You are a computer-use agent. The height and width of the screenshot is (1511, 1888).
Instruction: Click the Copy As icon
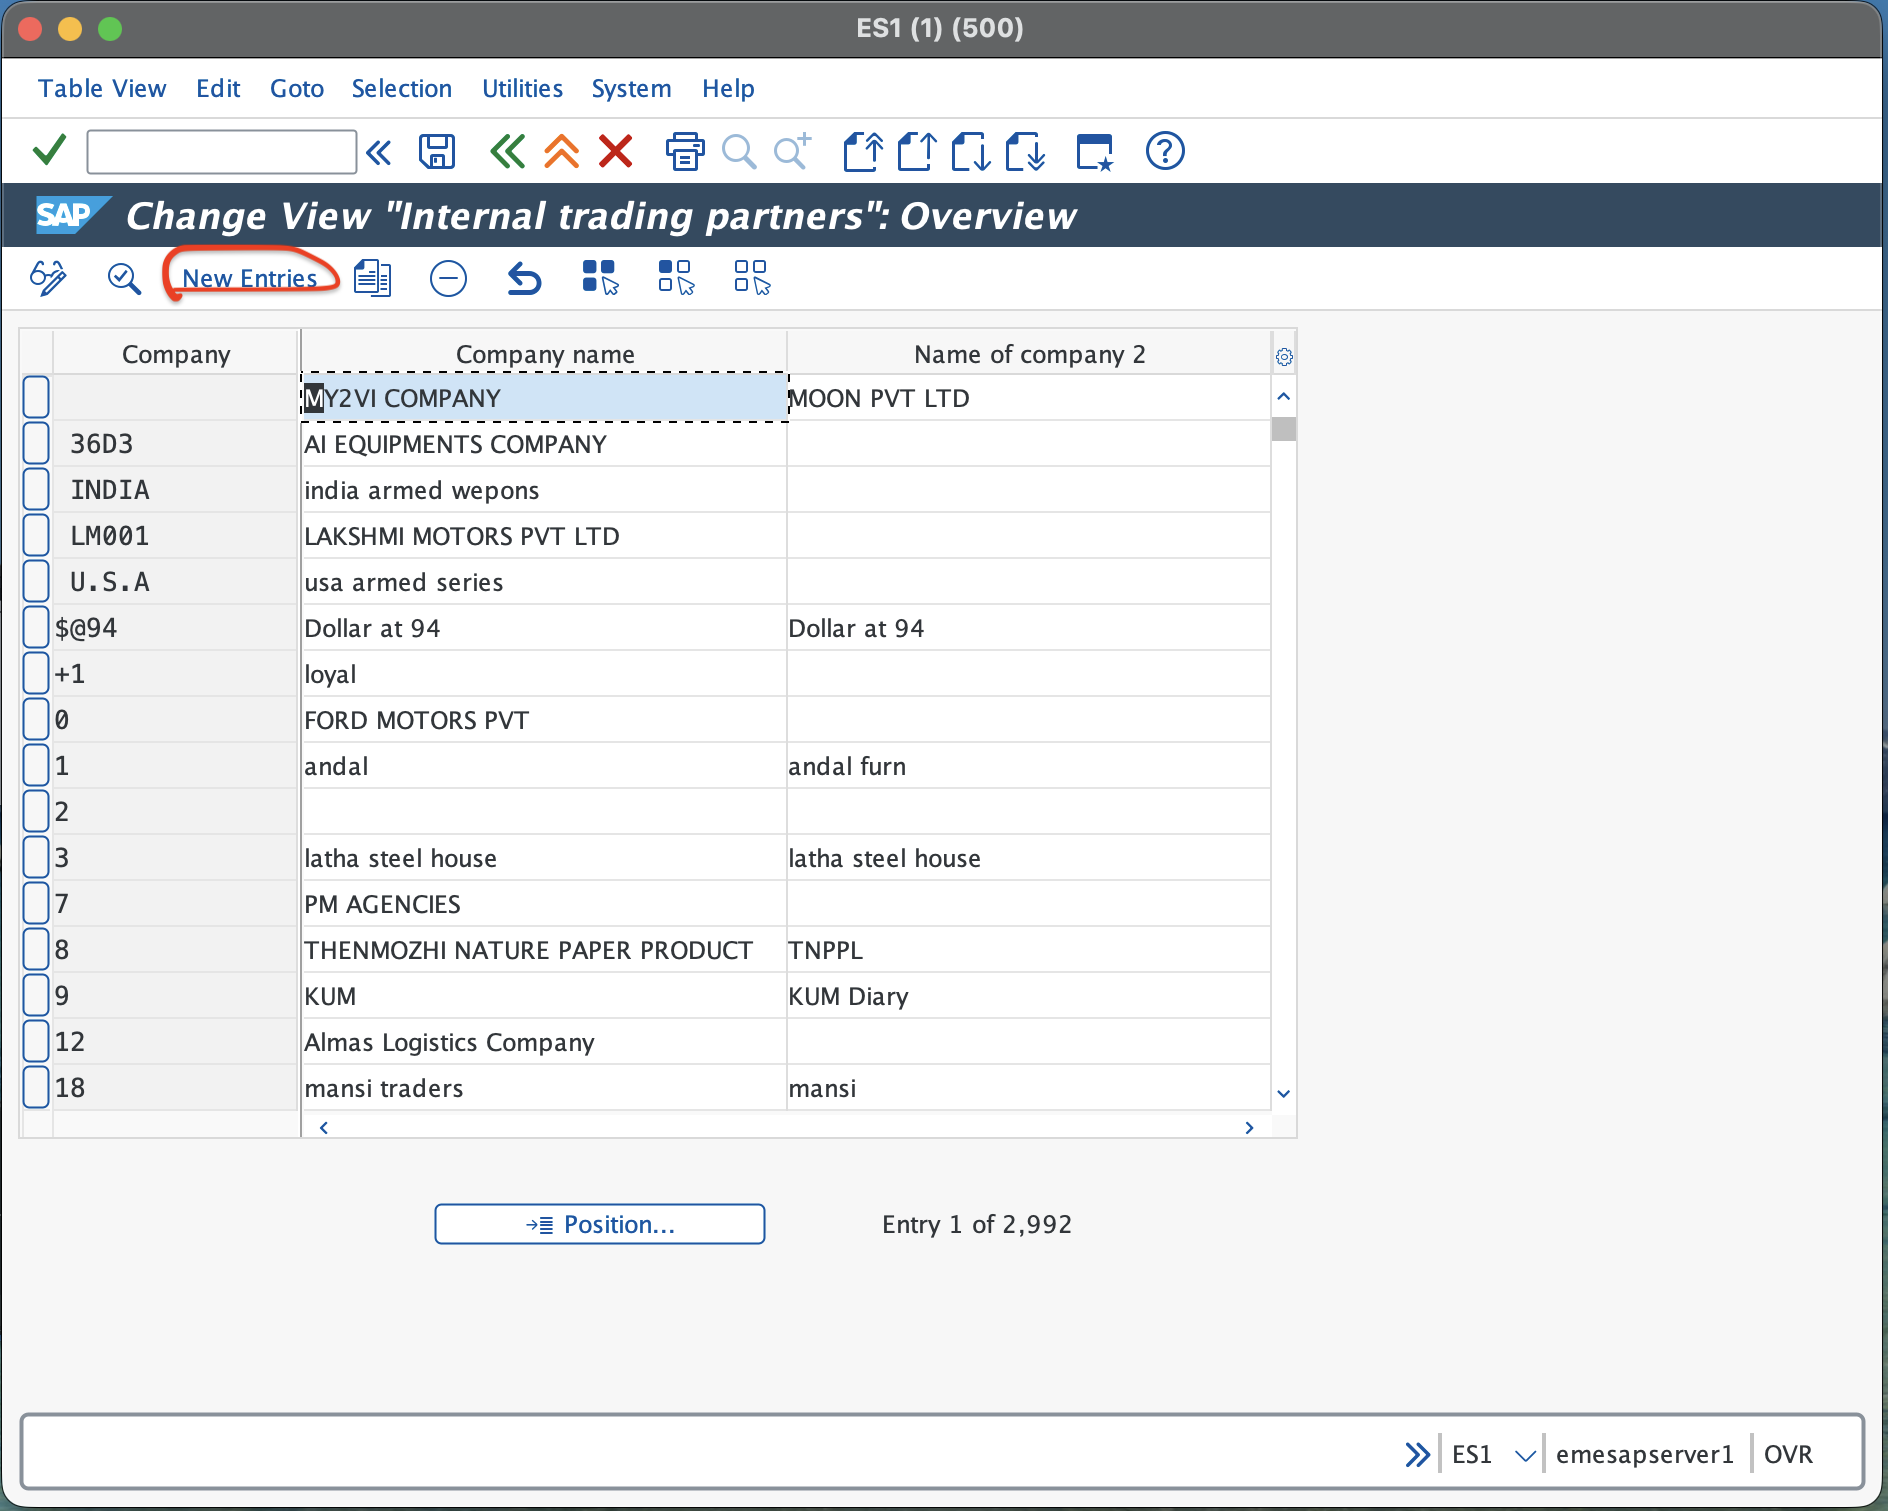coord(373,278)
